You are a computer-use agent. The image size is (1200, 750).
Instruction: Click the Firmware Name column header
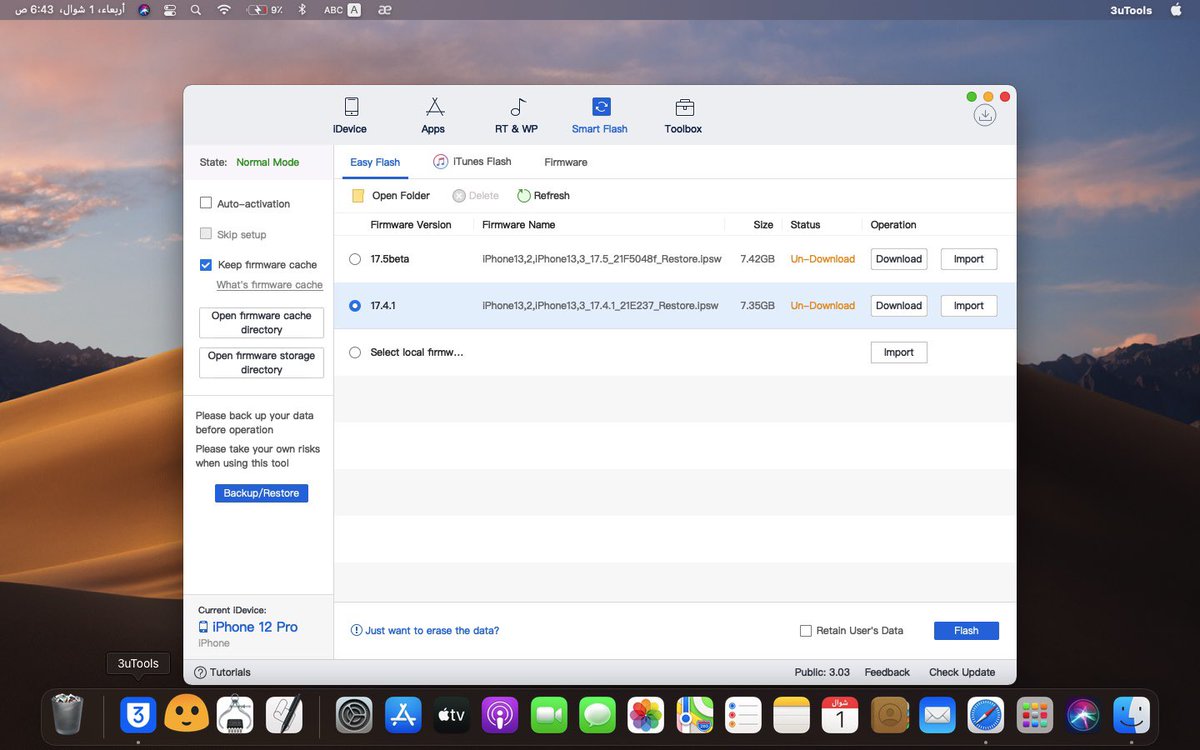click(518, 225)
